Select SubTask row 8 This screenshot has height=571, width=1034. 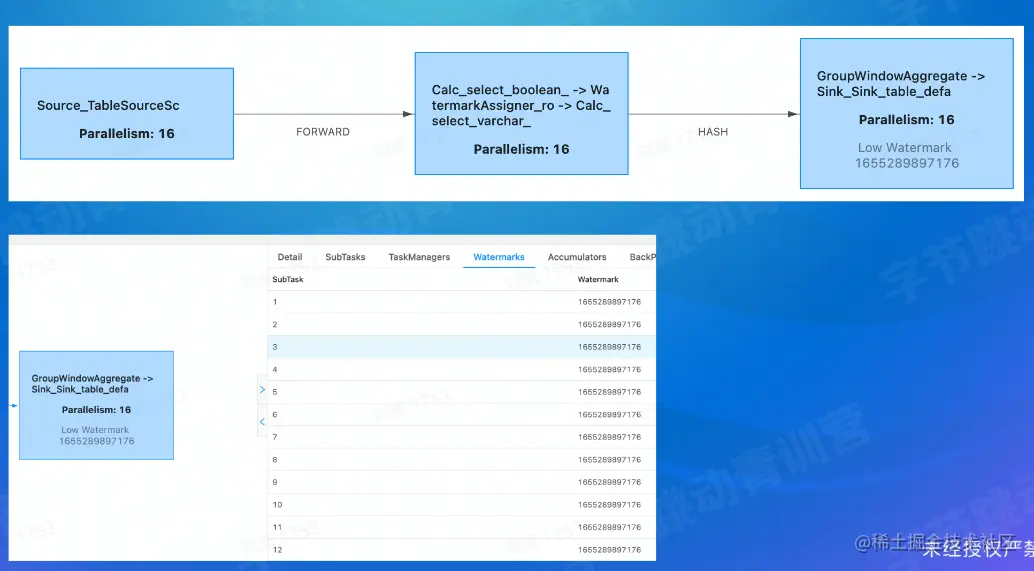[x=462, y=460]
